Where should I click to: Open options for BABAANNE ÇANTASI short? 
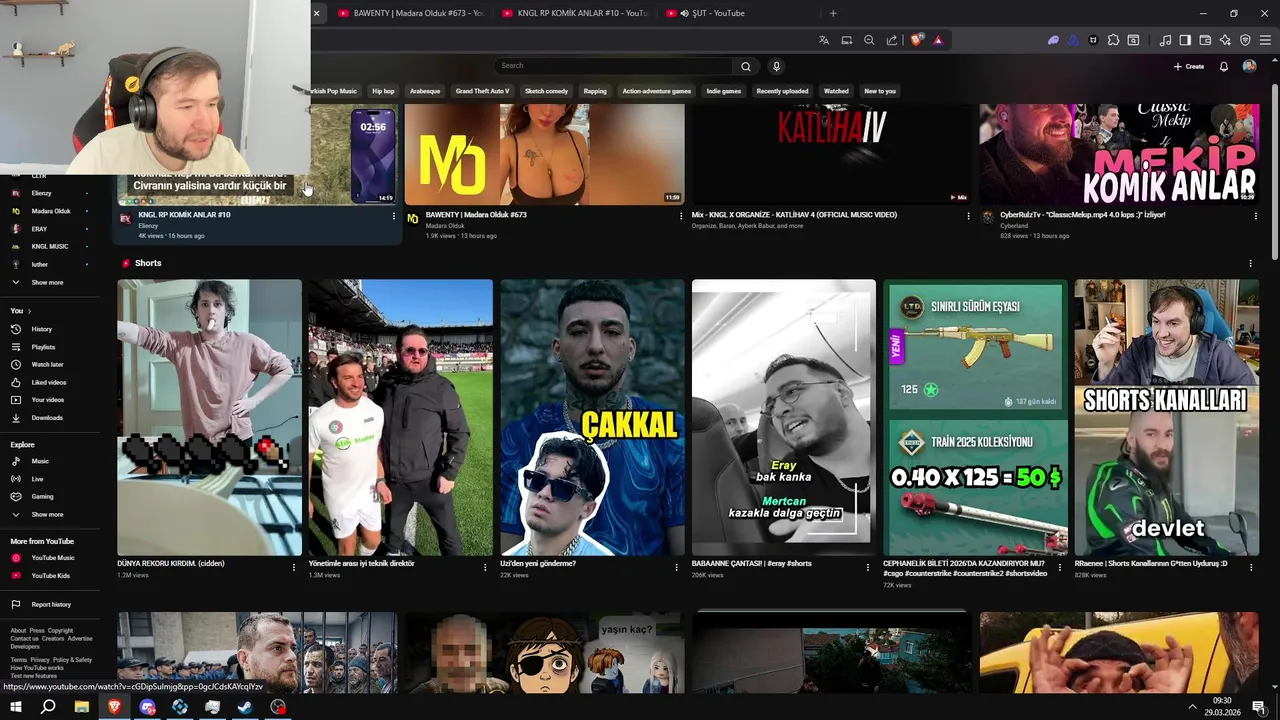click(x=868, y=567)
